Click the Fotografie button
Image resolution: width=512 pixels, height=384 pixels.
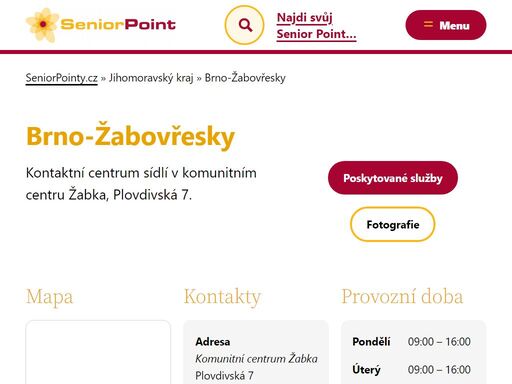point(393,224)
